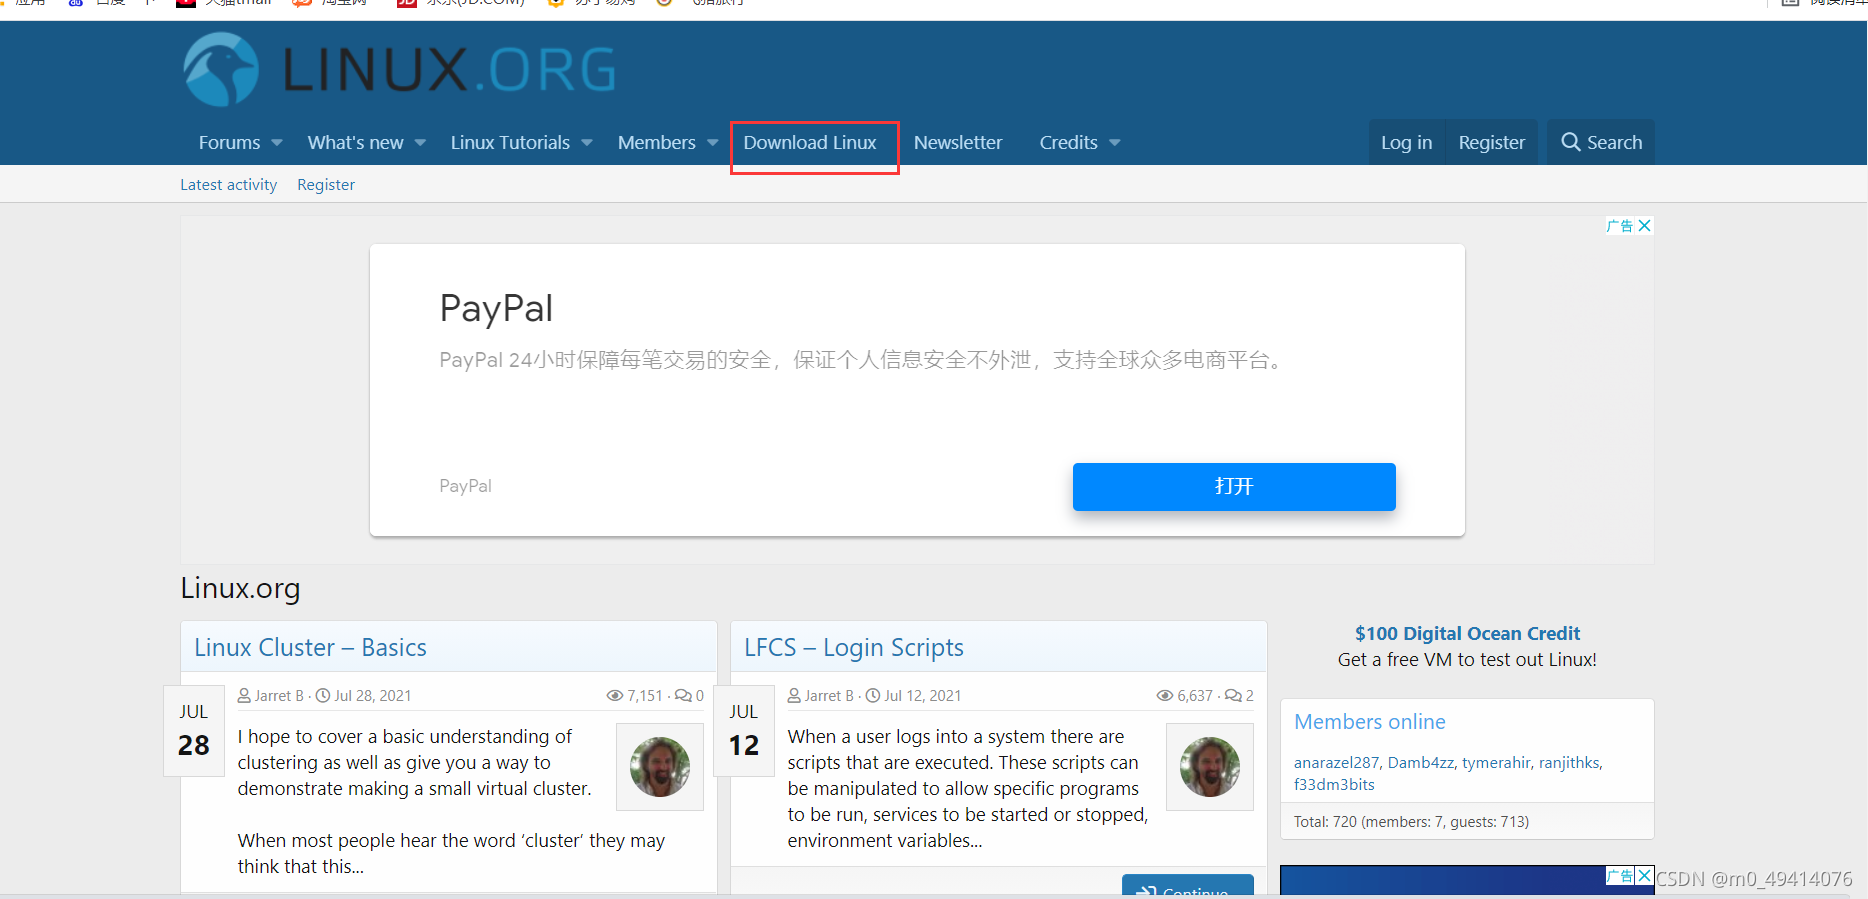Viewport: 1868px width, 899px height.
Task: Open member tymerahir's profile
Action: 1496,763
